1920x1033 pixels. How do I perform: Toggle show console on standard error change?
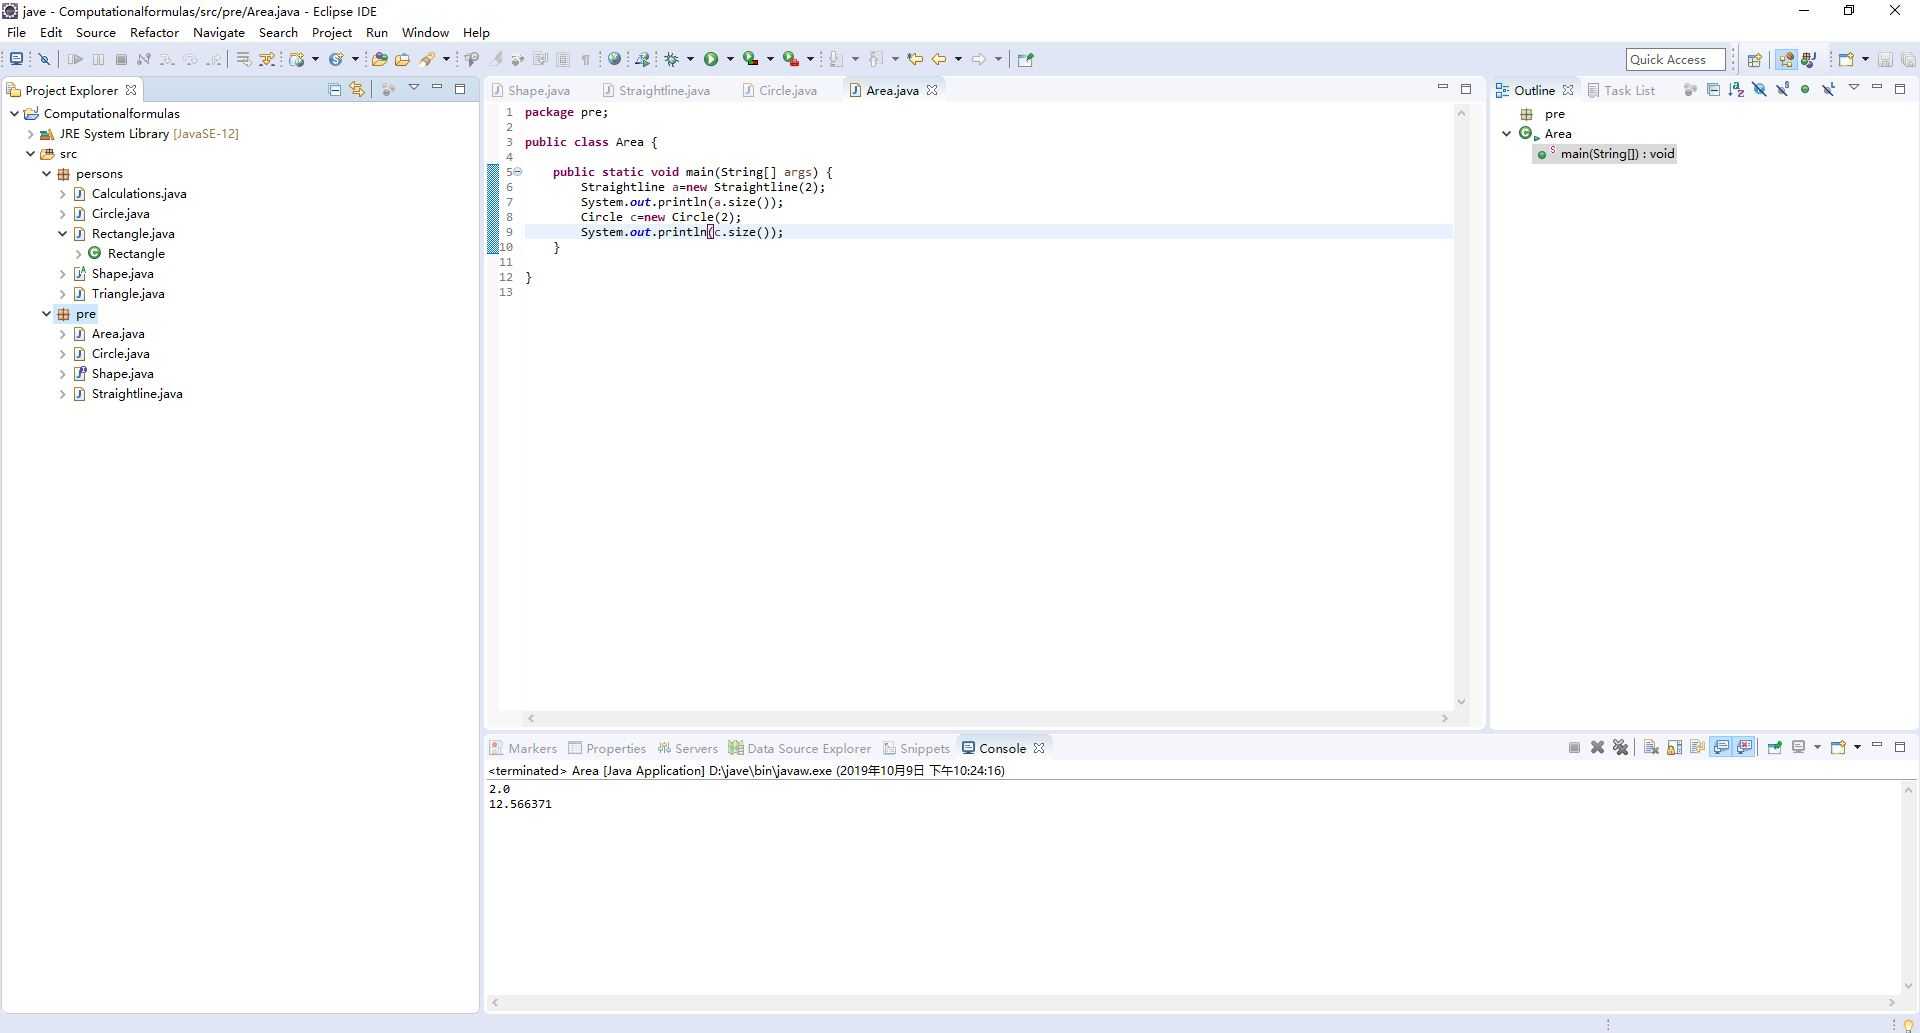pyautogui.click(x=1745, y=747)
